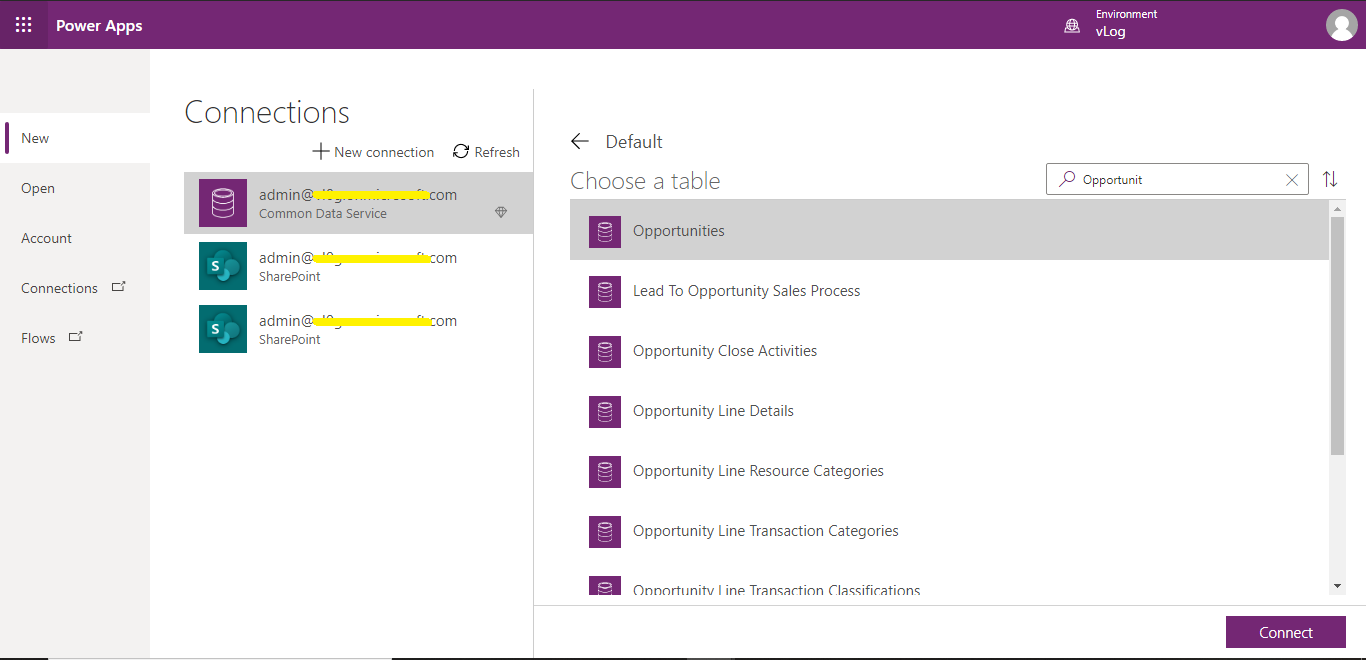The height and width of the screenshot is (660, 1366).
Task: Select Lead To Opportunity Sales Process
Action: [949, 290]
